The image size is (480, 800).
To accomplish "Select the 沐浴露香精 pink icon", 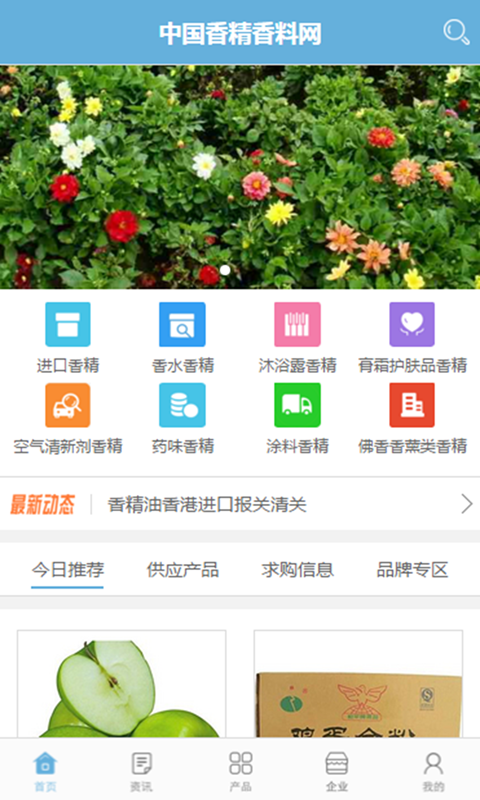I will (297, 324).
